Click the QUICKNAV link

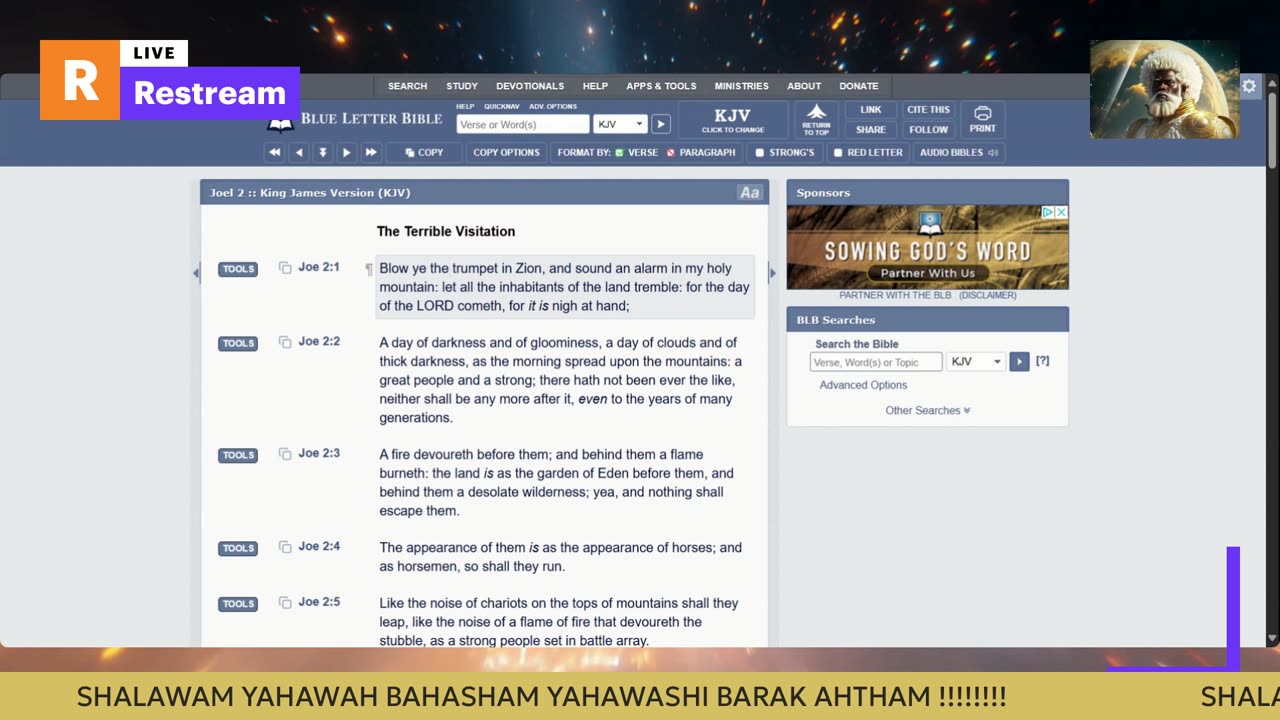502,106
